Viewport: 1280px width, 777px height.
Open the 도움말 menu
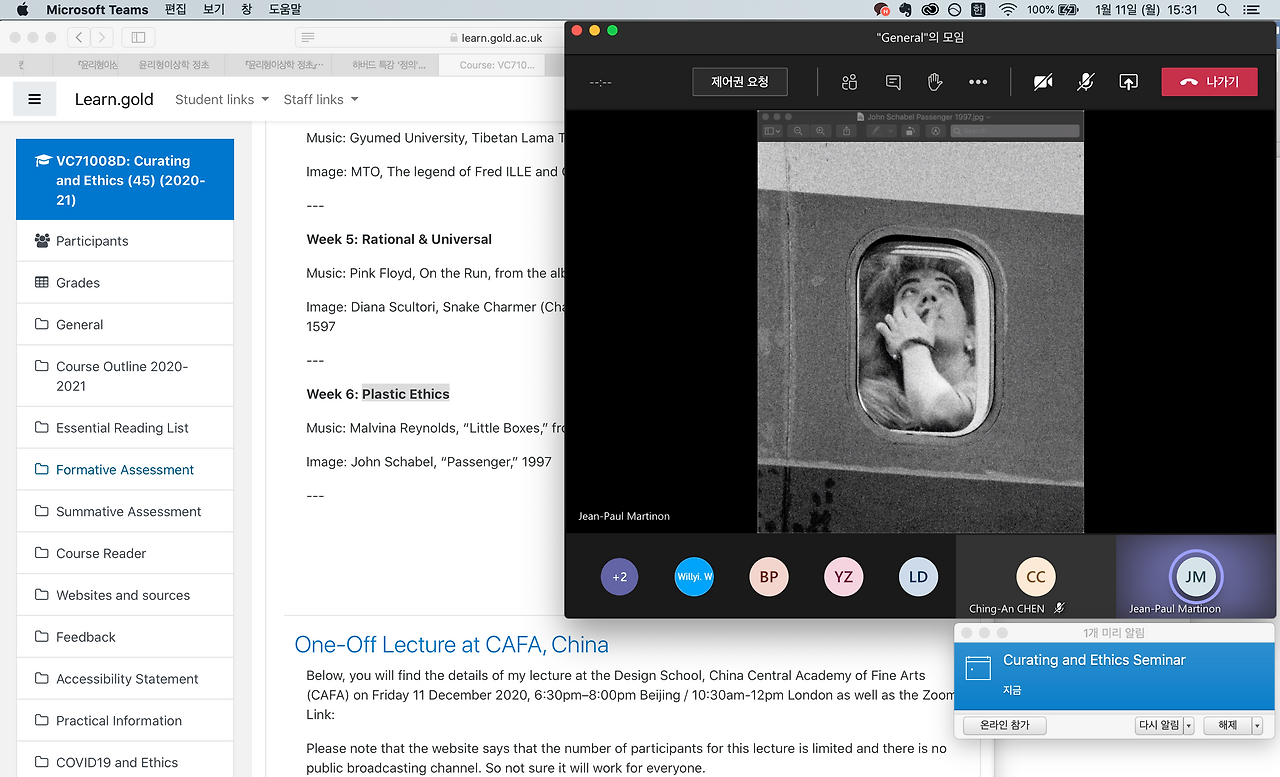pos(285,10)
